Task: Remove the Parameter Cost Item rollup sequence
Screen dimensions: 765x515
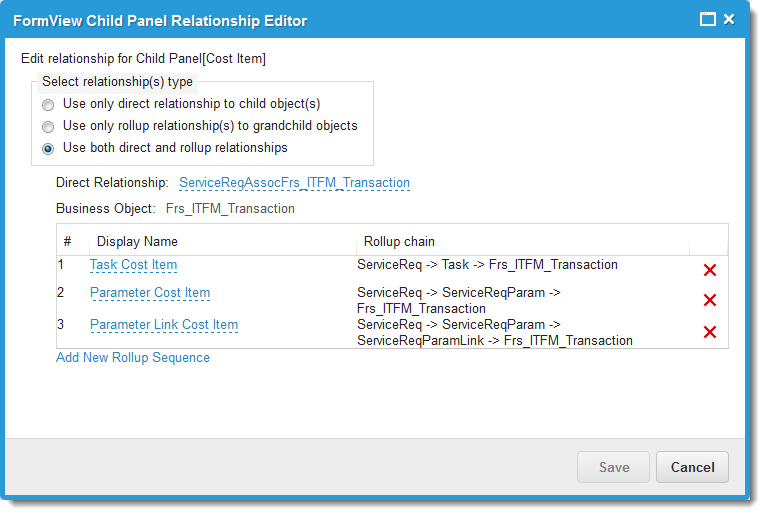Action: tap(709, 300)
